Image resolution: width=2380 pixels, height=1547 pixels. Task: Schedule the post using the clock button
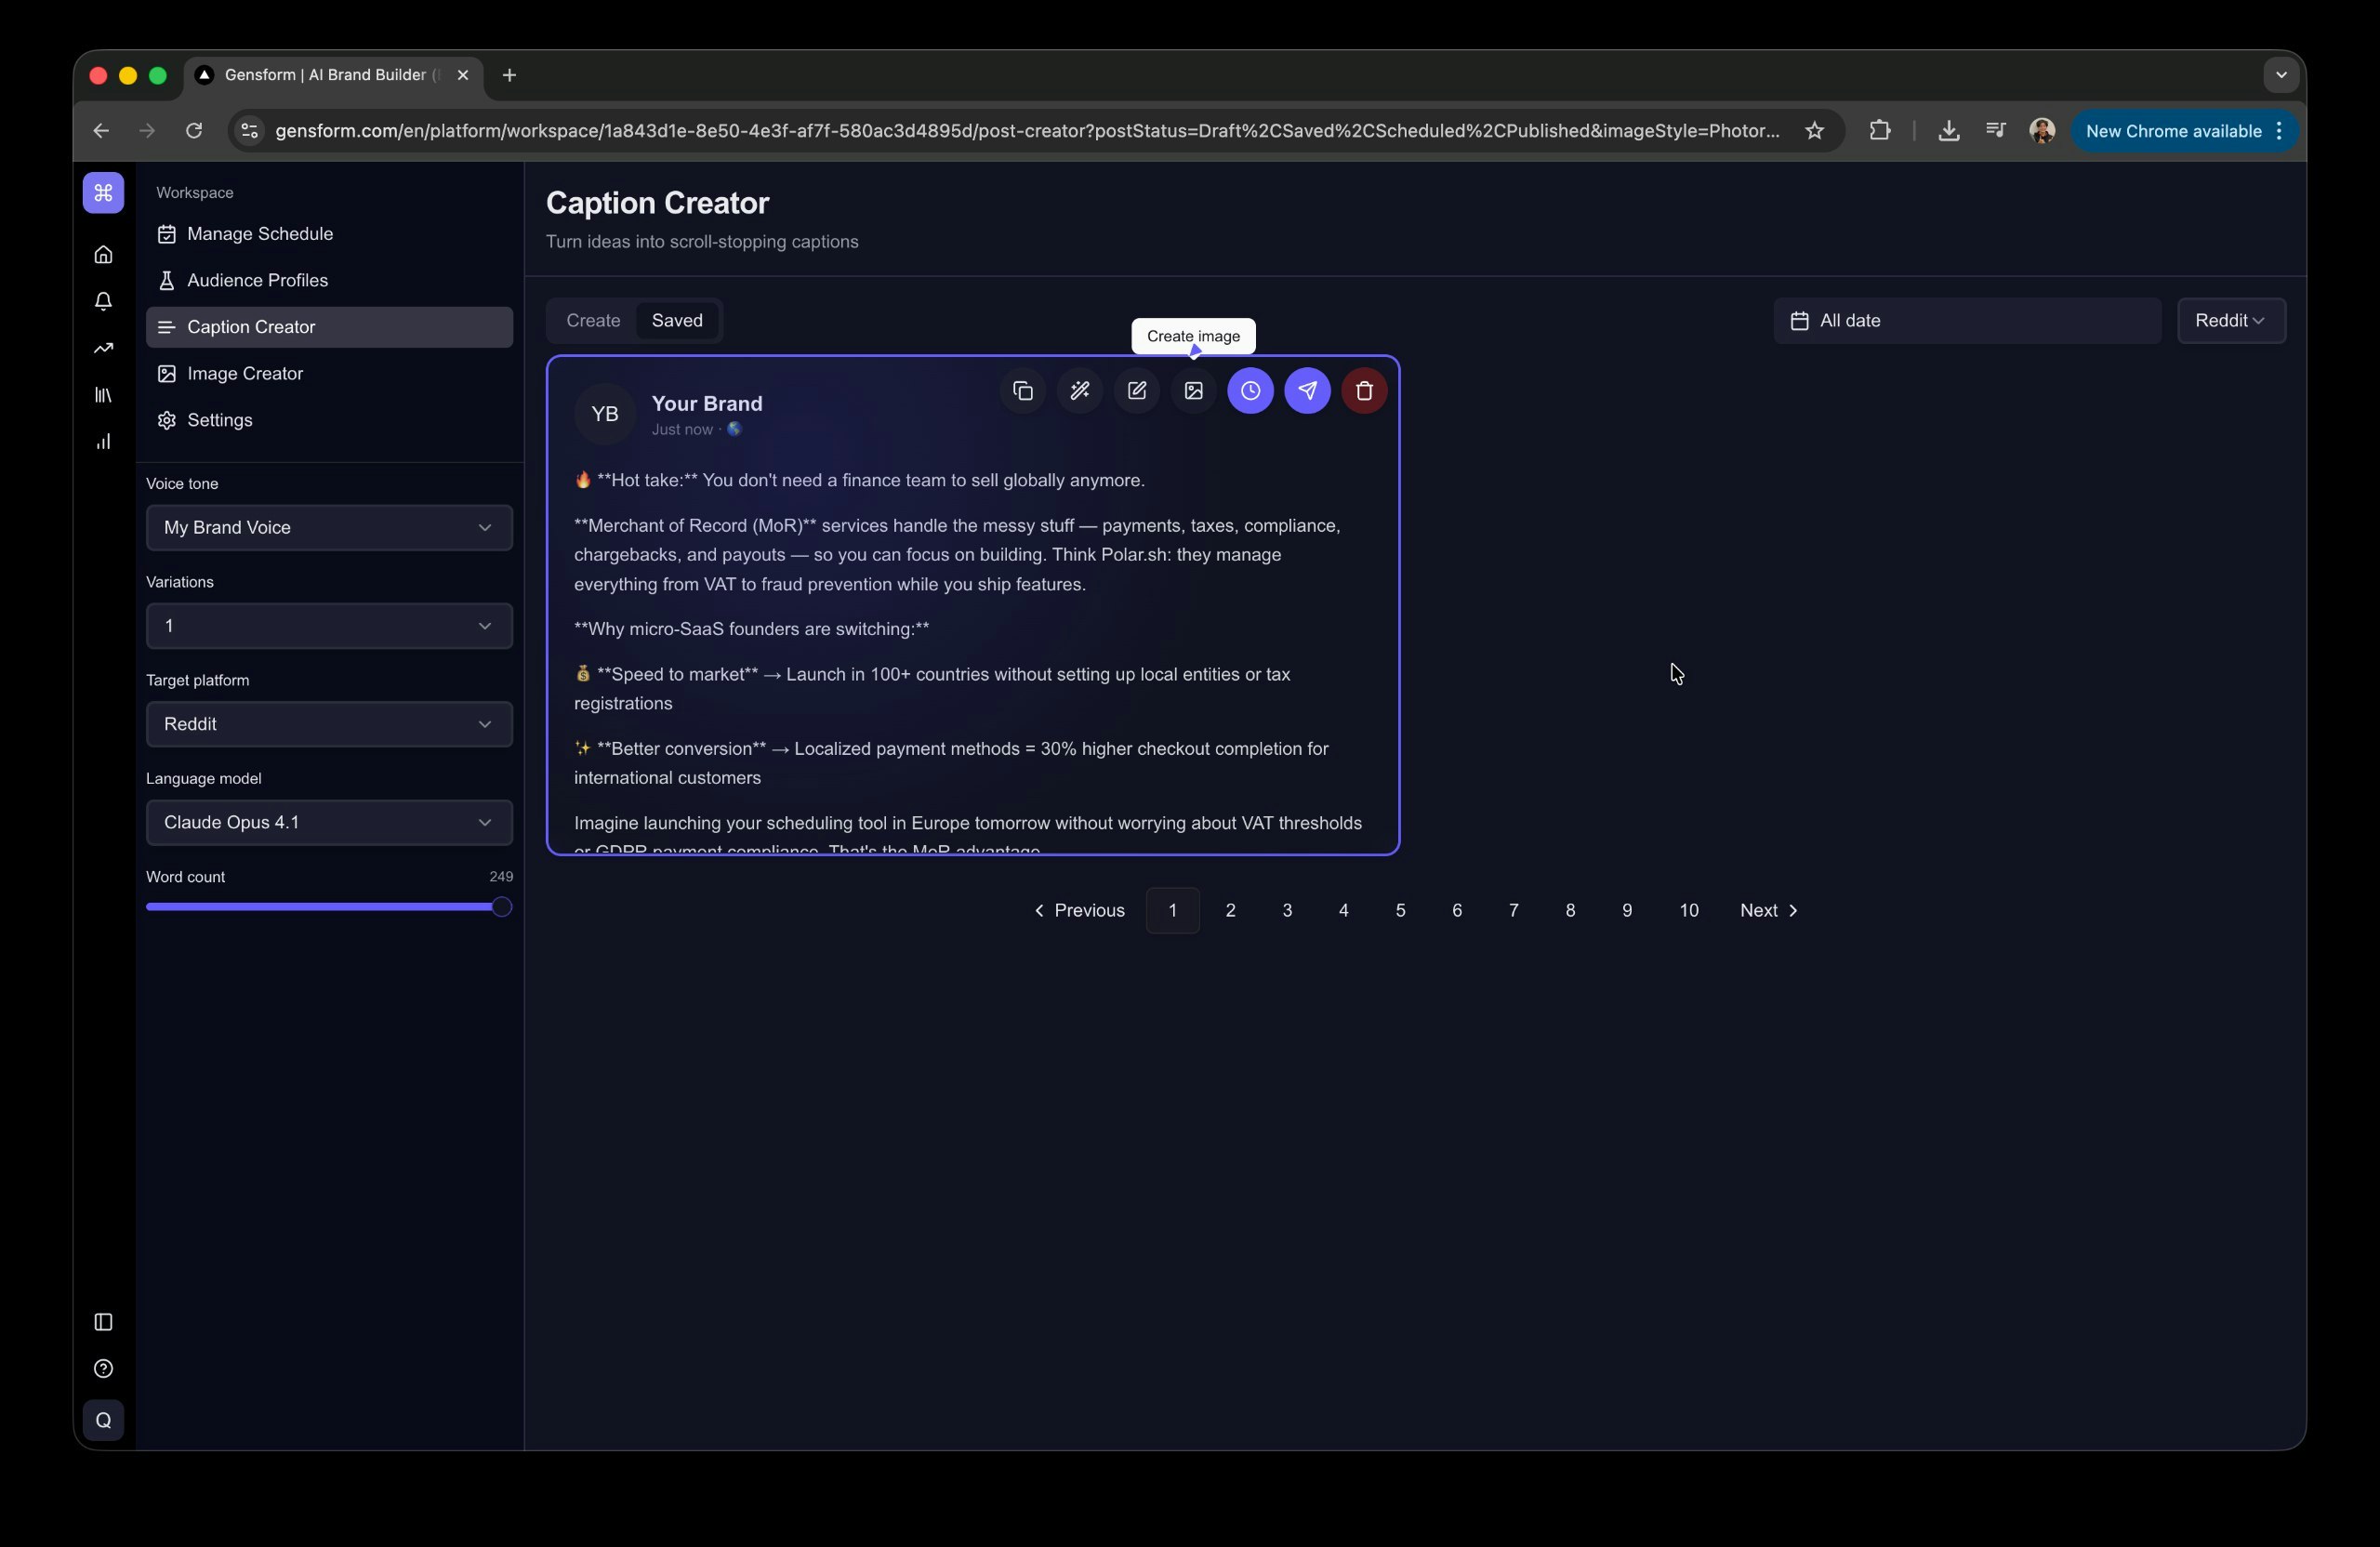point(1250,391)
